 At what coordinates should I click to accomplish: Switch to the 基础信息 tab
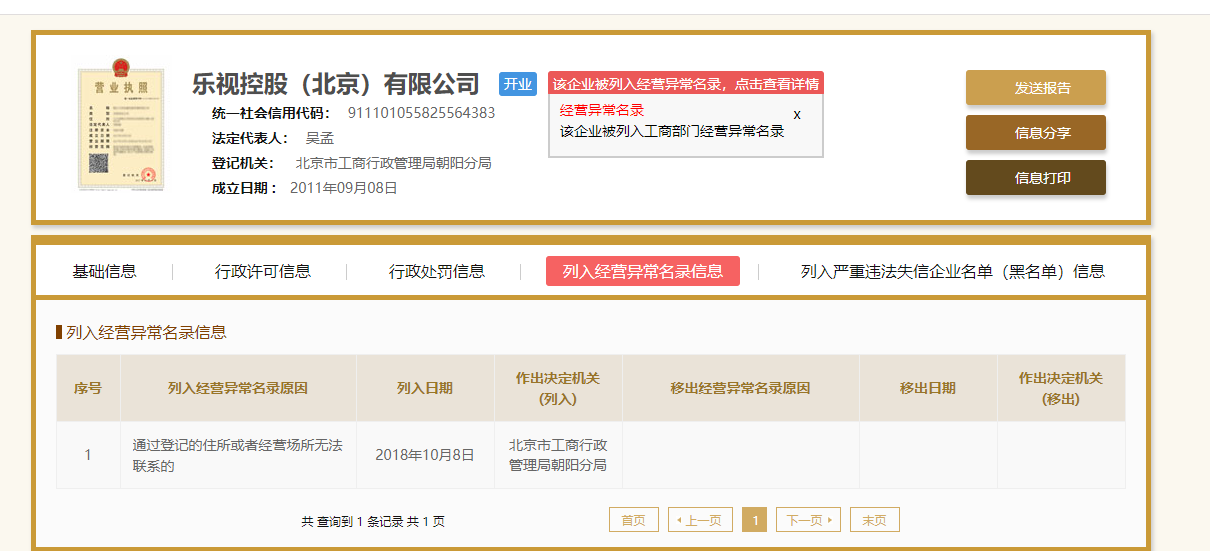click(104, 271)
